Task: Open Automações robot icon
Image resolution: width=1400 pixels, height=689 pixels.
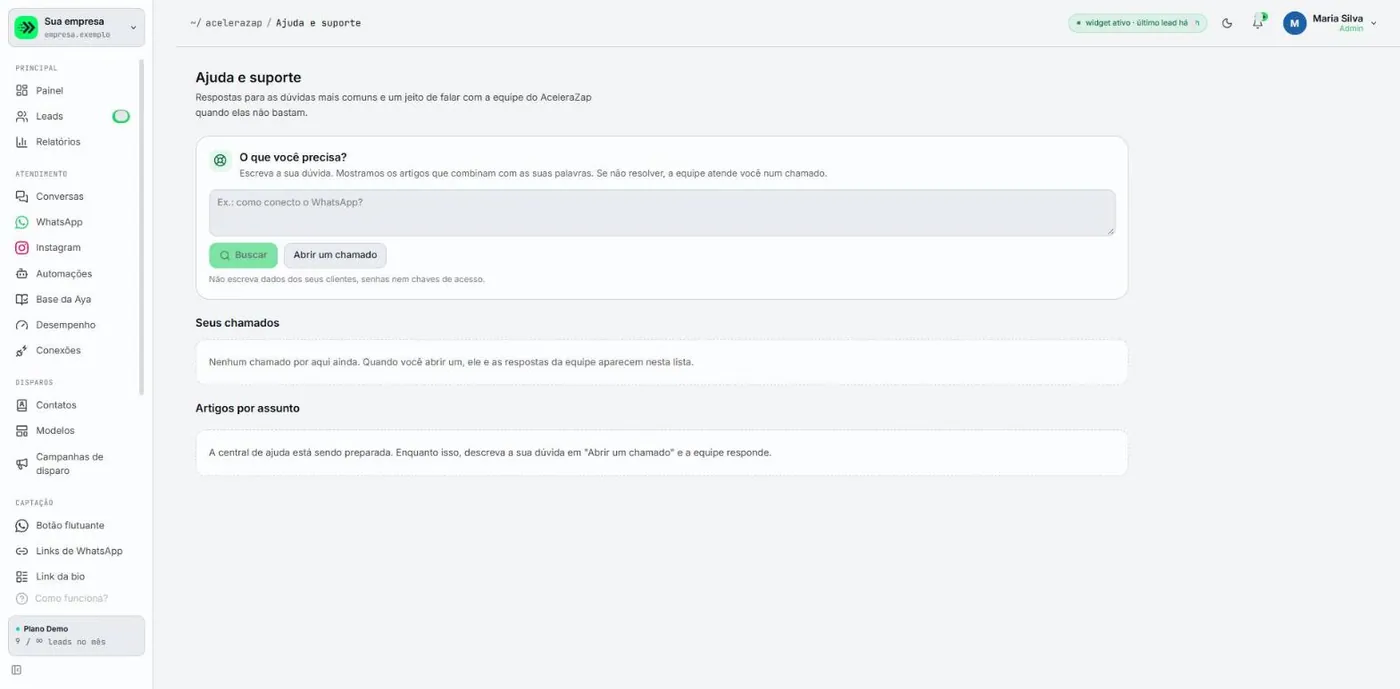Action: point(22,274)
